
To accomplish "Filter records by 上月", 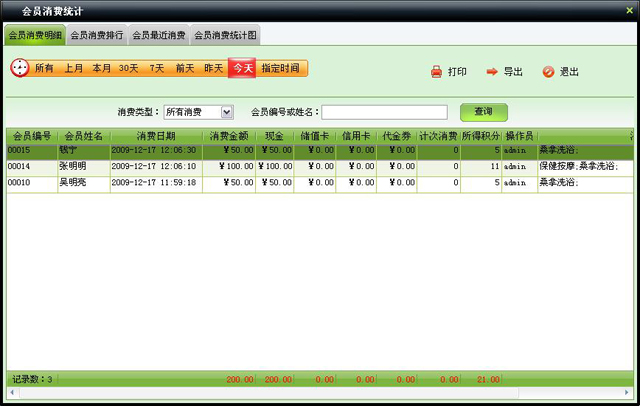I will pos(74,69).
